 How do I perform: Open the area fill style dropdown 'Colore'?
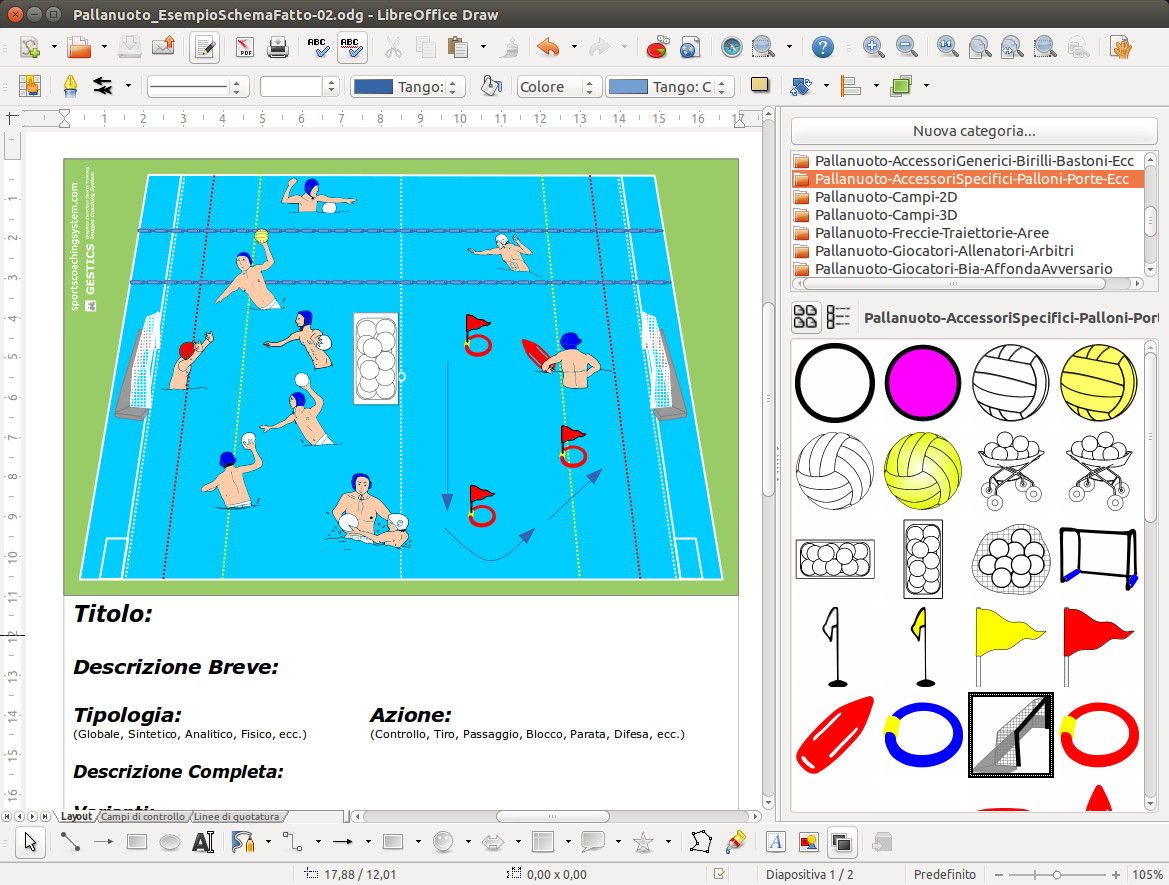pos(558,87)
